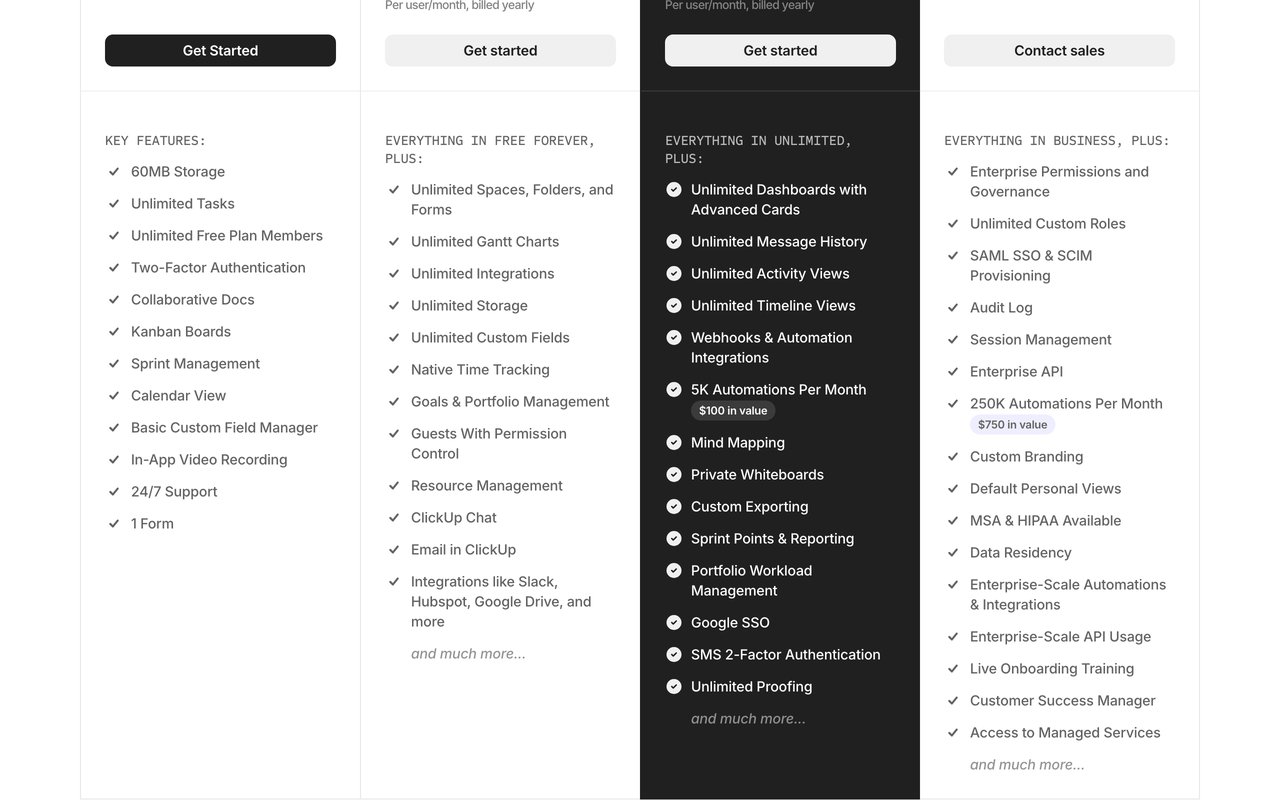This screenshot has width=1280, height=800.
Task: Click the dark Get Started button
Action: [x=220, y=51]
